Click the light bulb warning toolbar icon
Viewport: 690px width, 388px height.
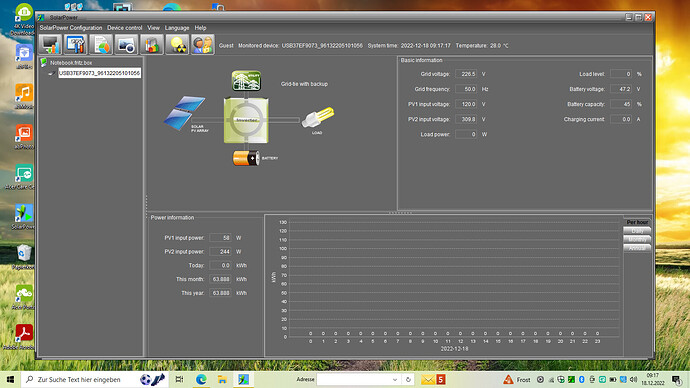[x=177, y=44]
